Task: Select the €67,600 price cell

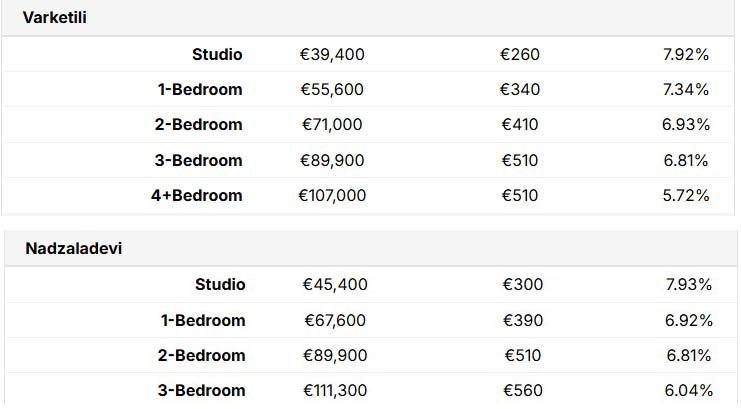Action: (335, 320)
